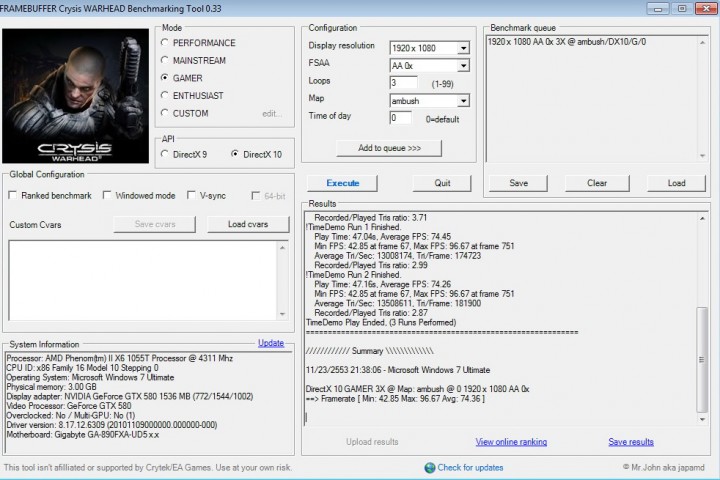Clear the benchmark queue
Viewport: 720px width, 480px height.
click(597, 183)
